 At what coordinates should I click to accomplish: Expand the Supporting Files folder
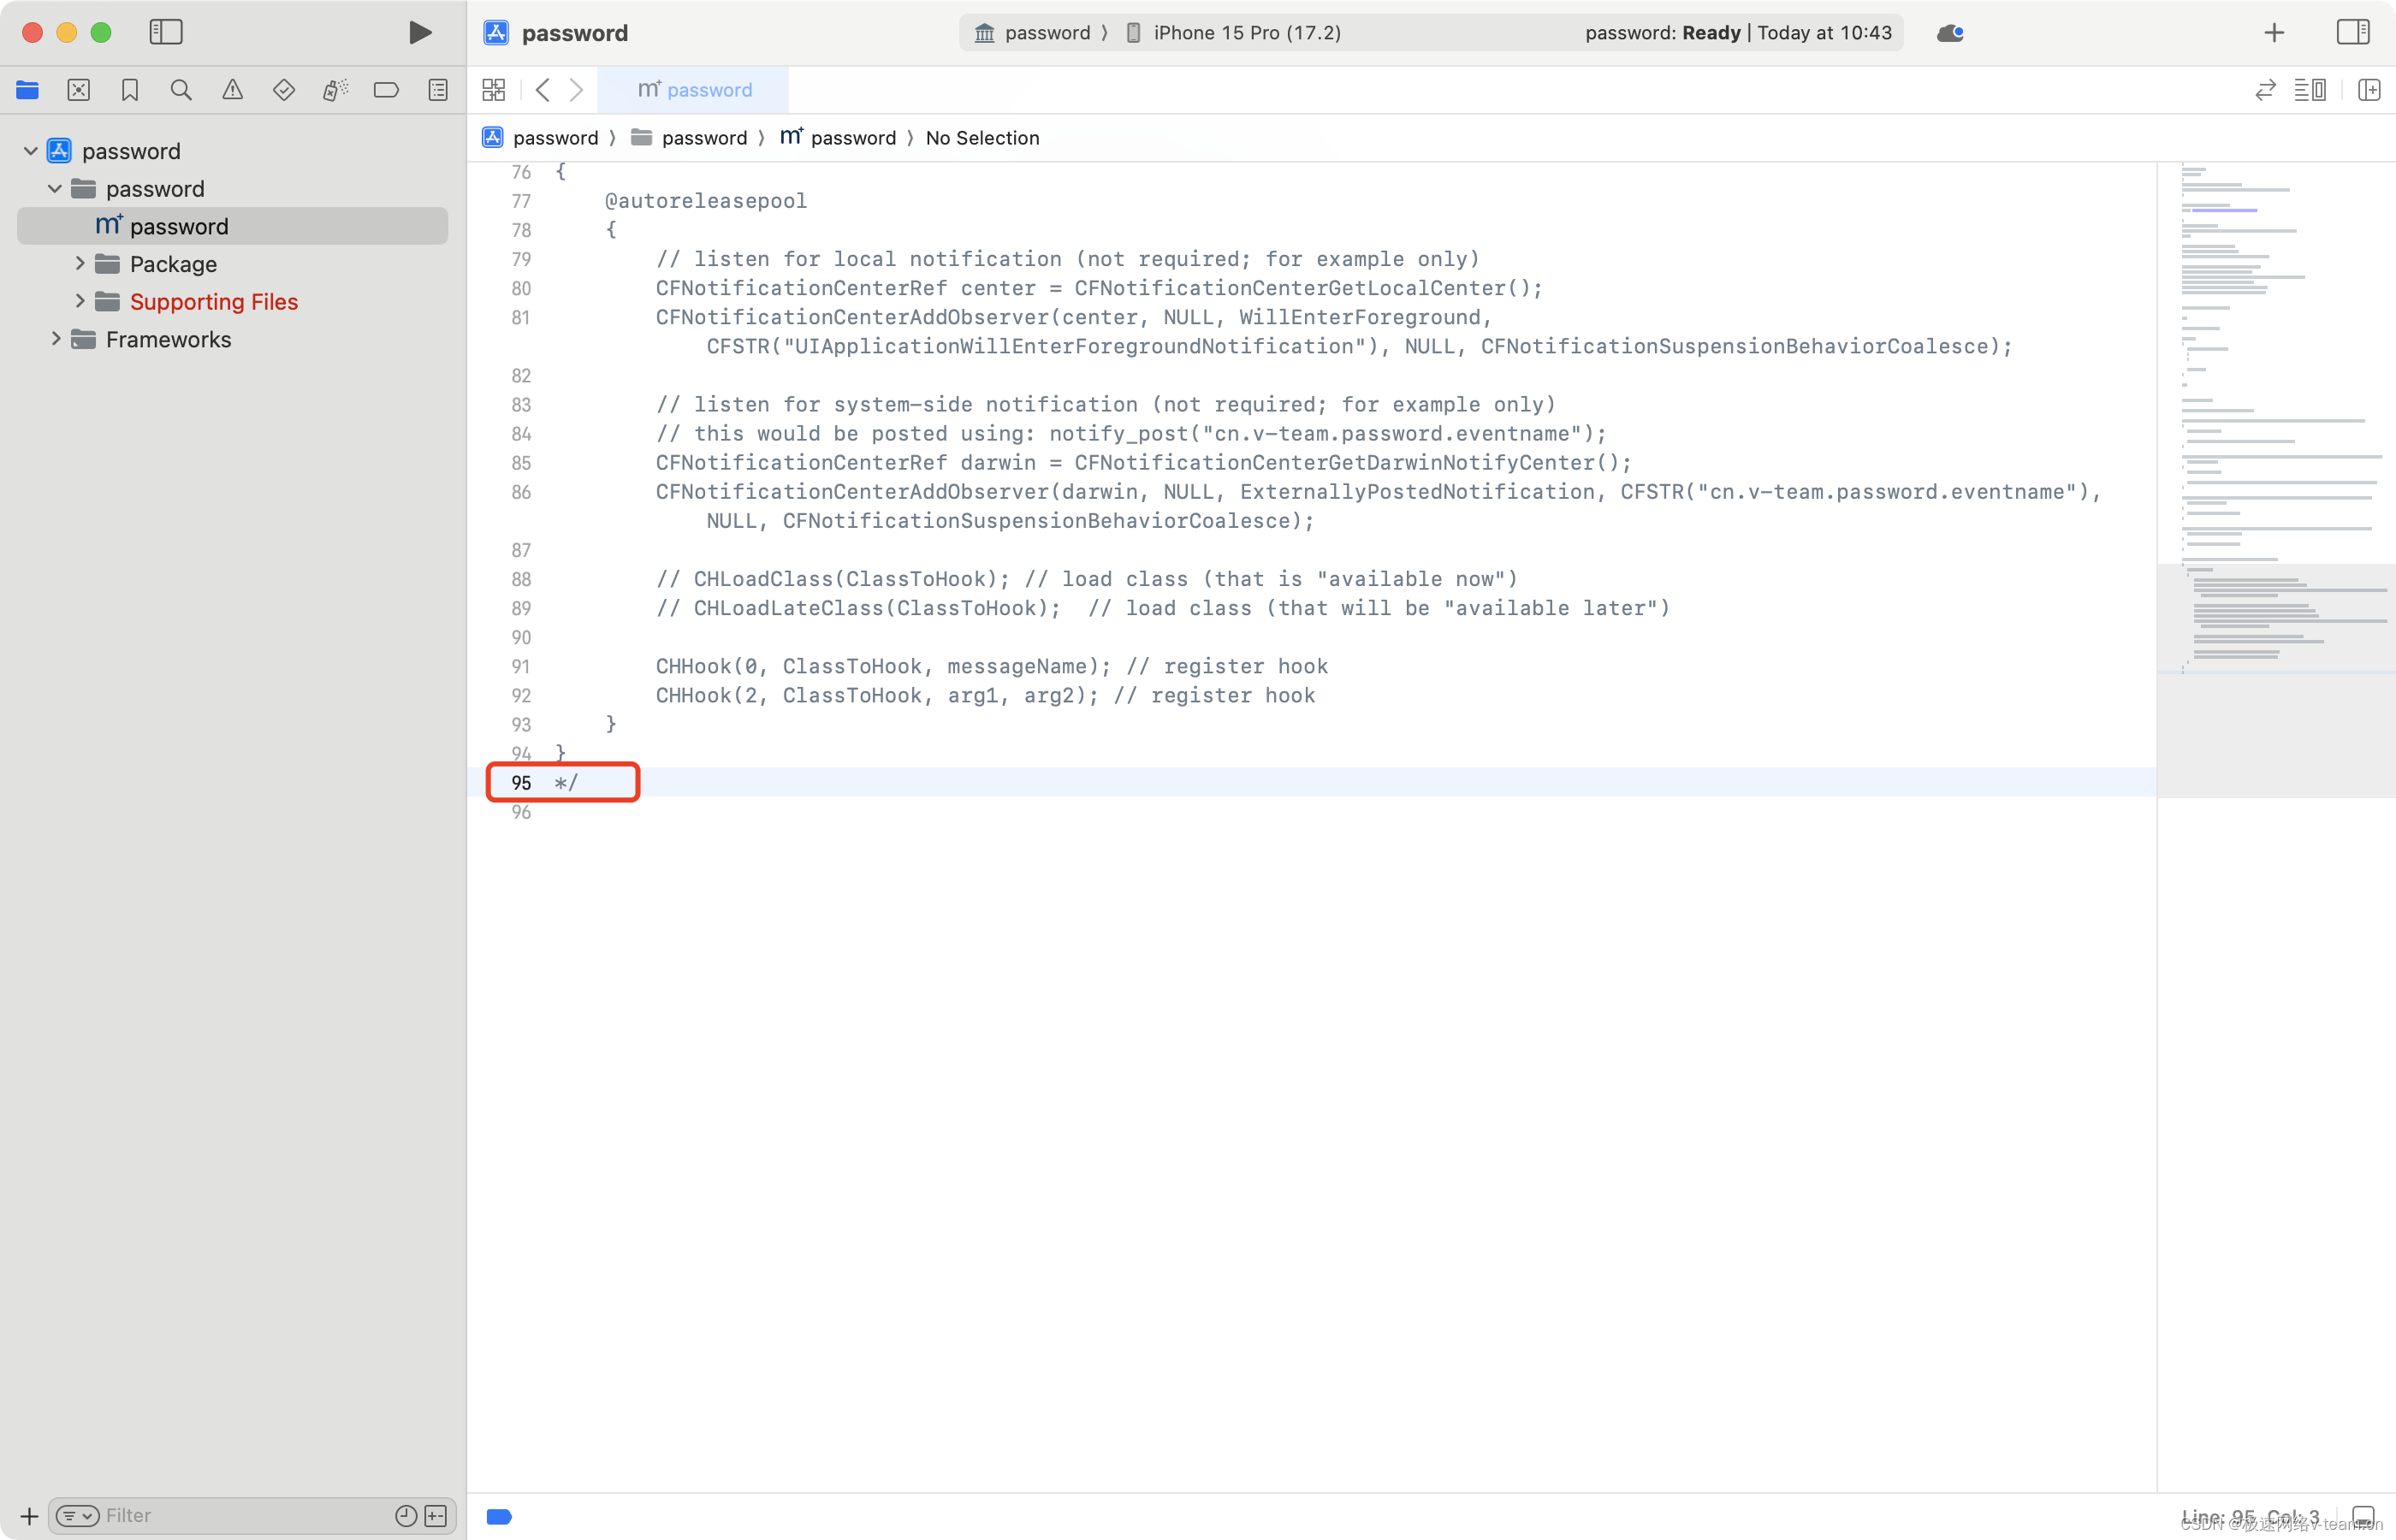80,301
